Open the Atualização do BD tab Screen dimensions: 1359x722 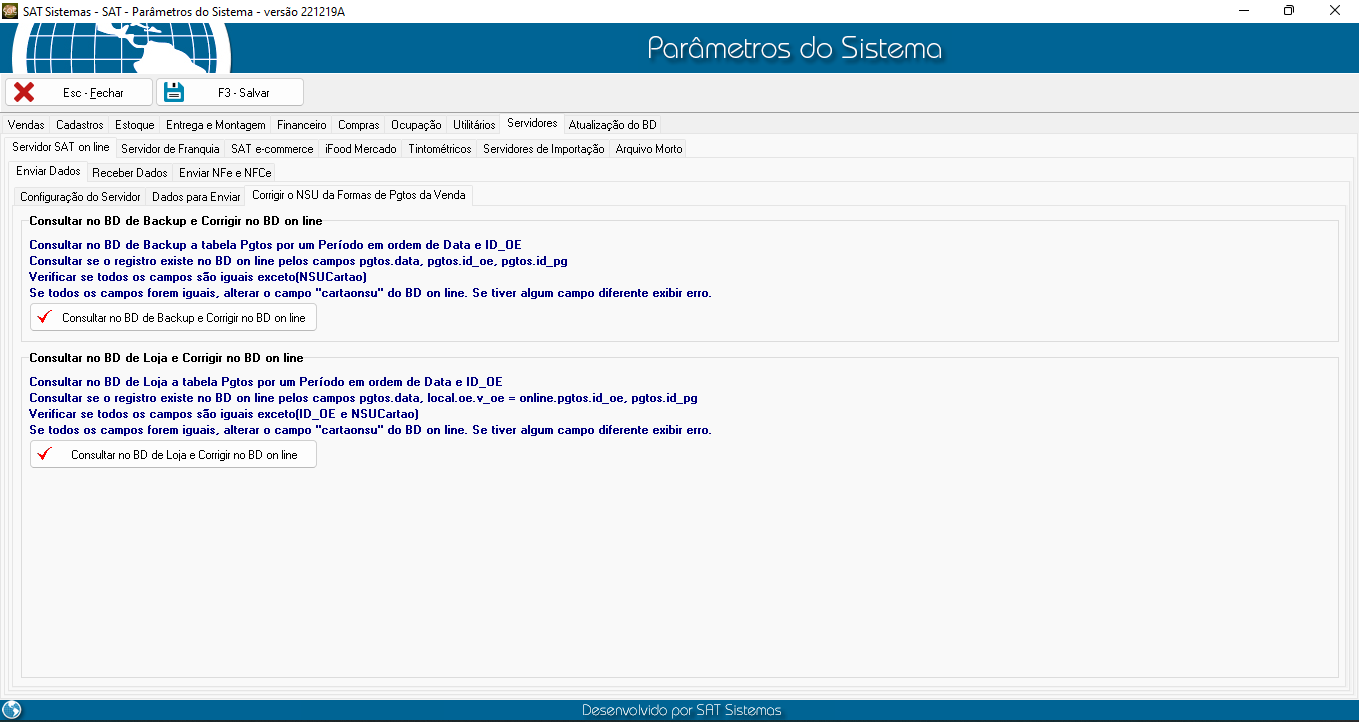pyautogui.click(x=612, y=125)
